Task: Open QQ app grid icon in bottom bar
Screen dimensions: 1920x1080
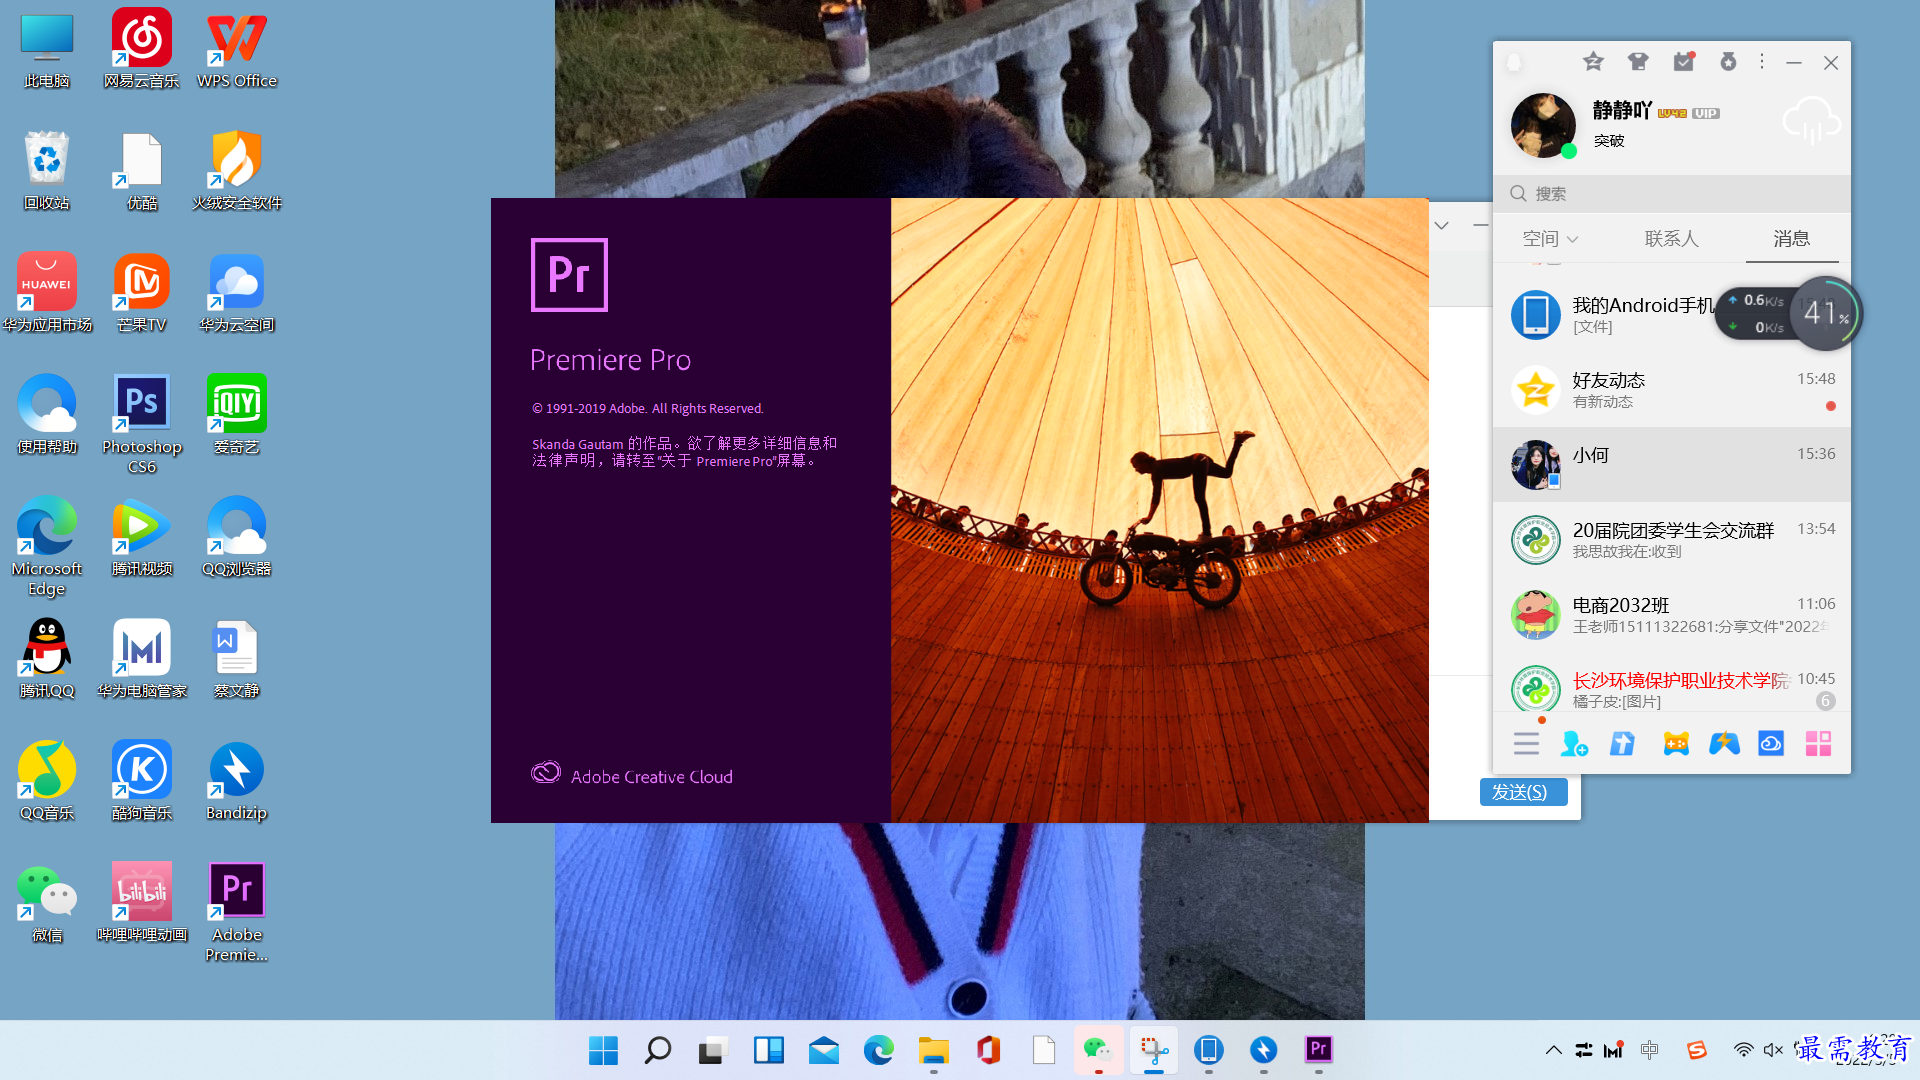Action: (x=1818, y=744)
